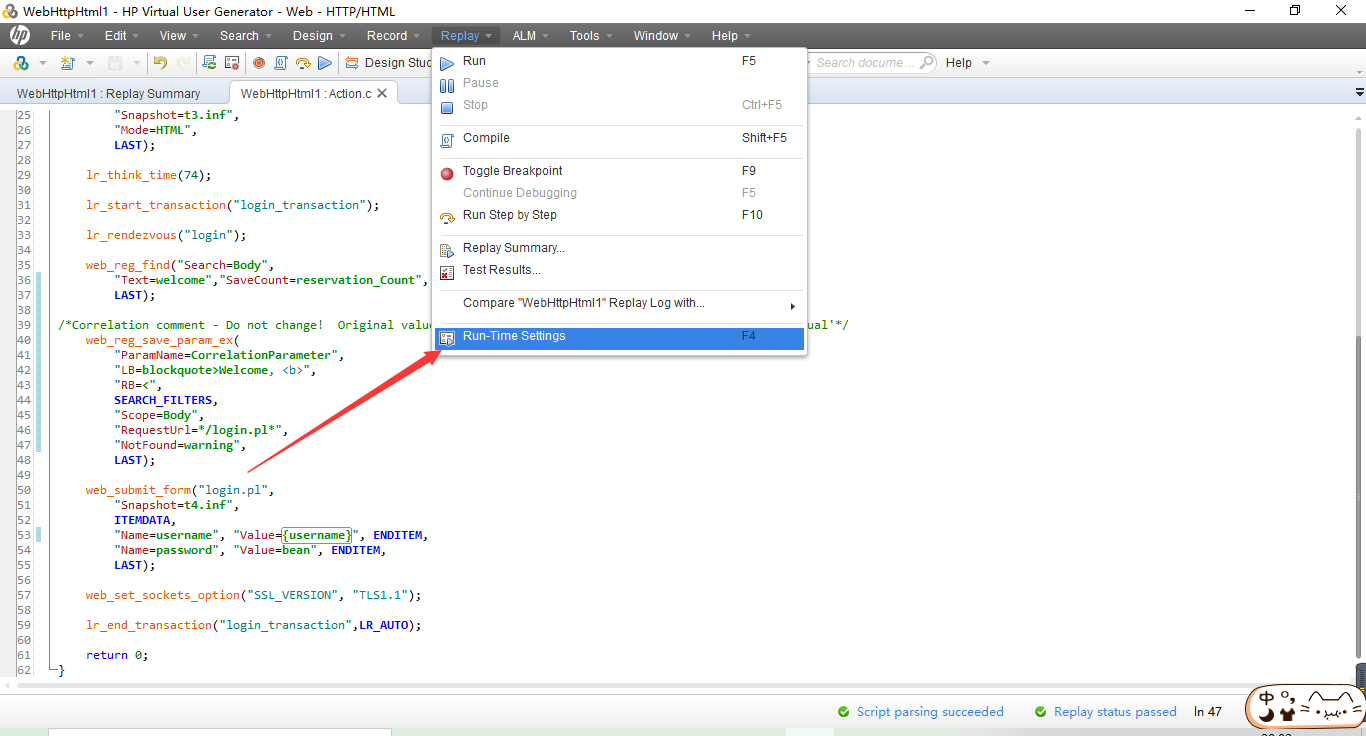Click the checklist icon before Record

tap(232, 63)
